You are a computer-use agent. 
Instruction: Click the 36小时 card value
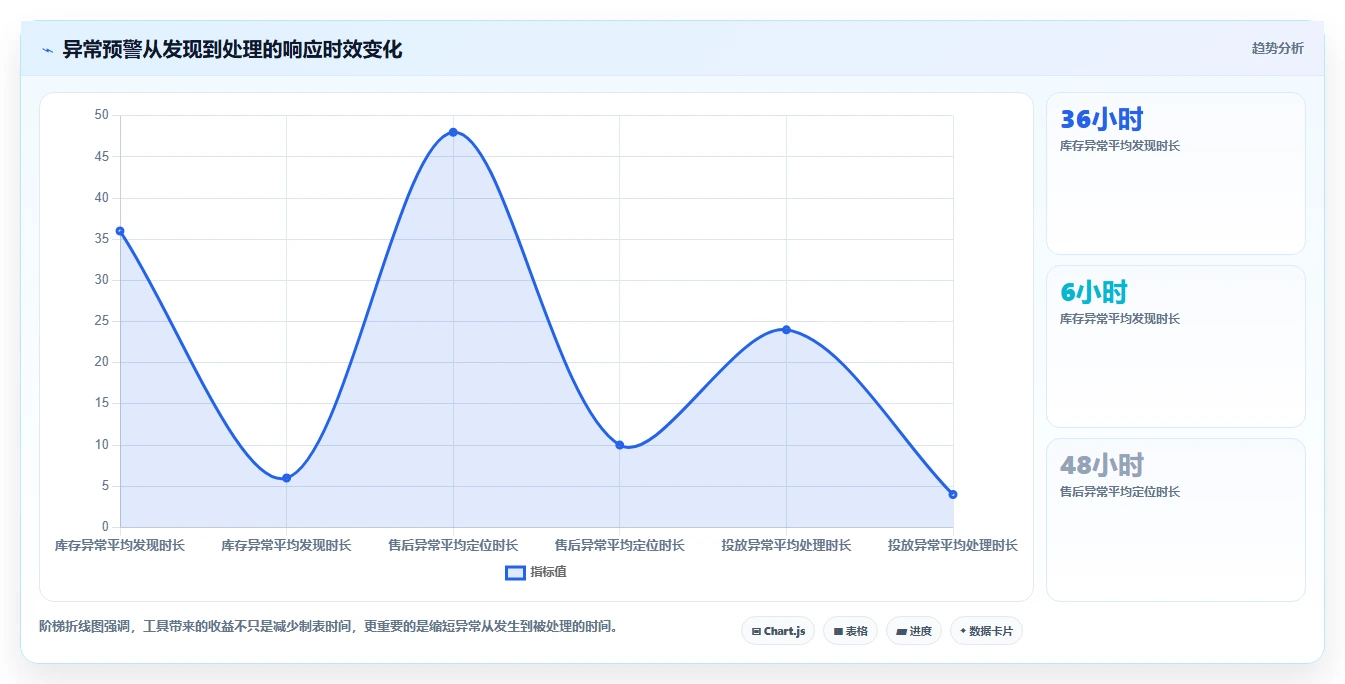[1101, 119]
